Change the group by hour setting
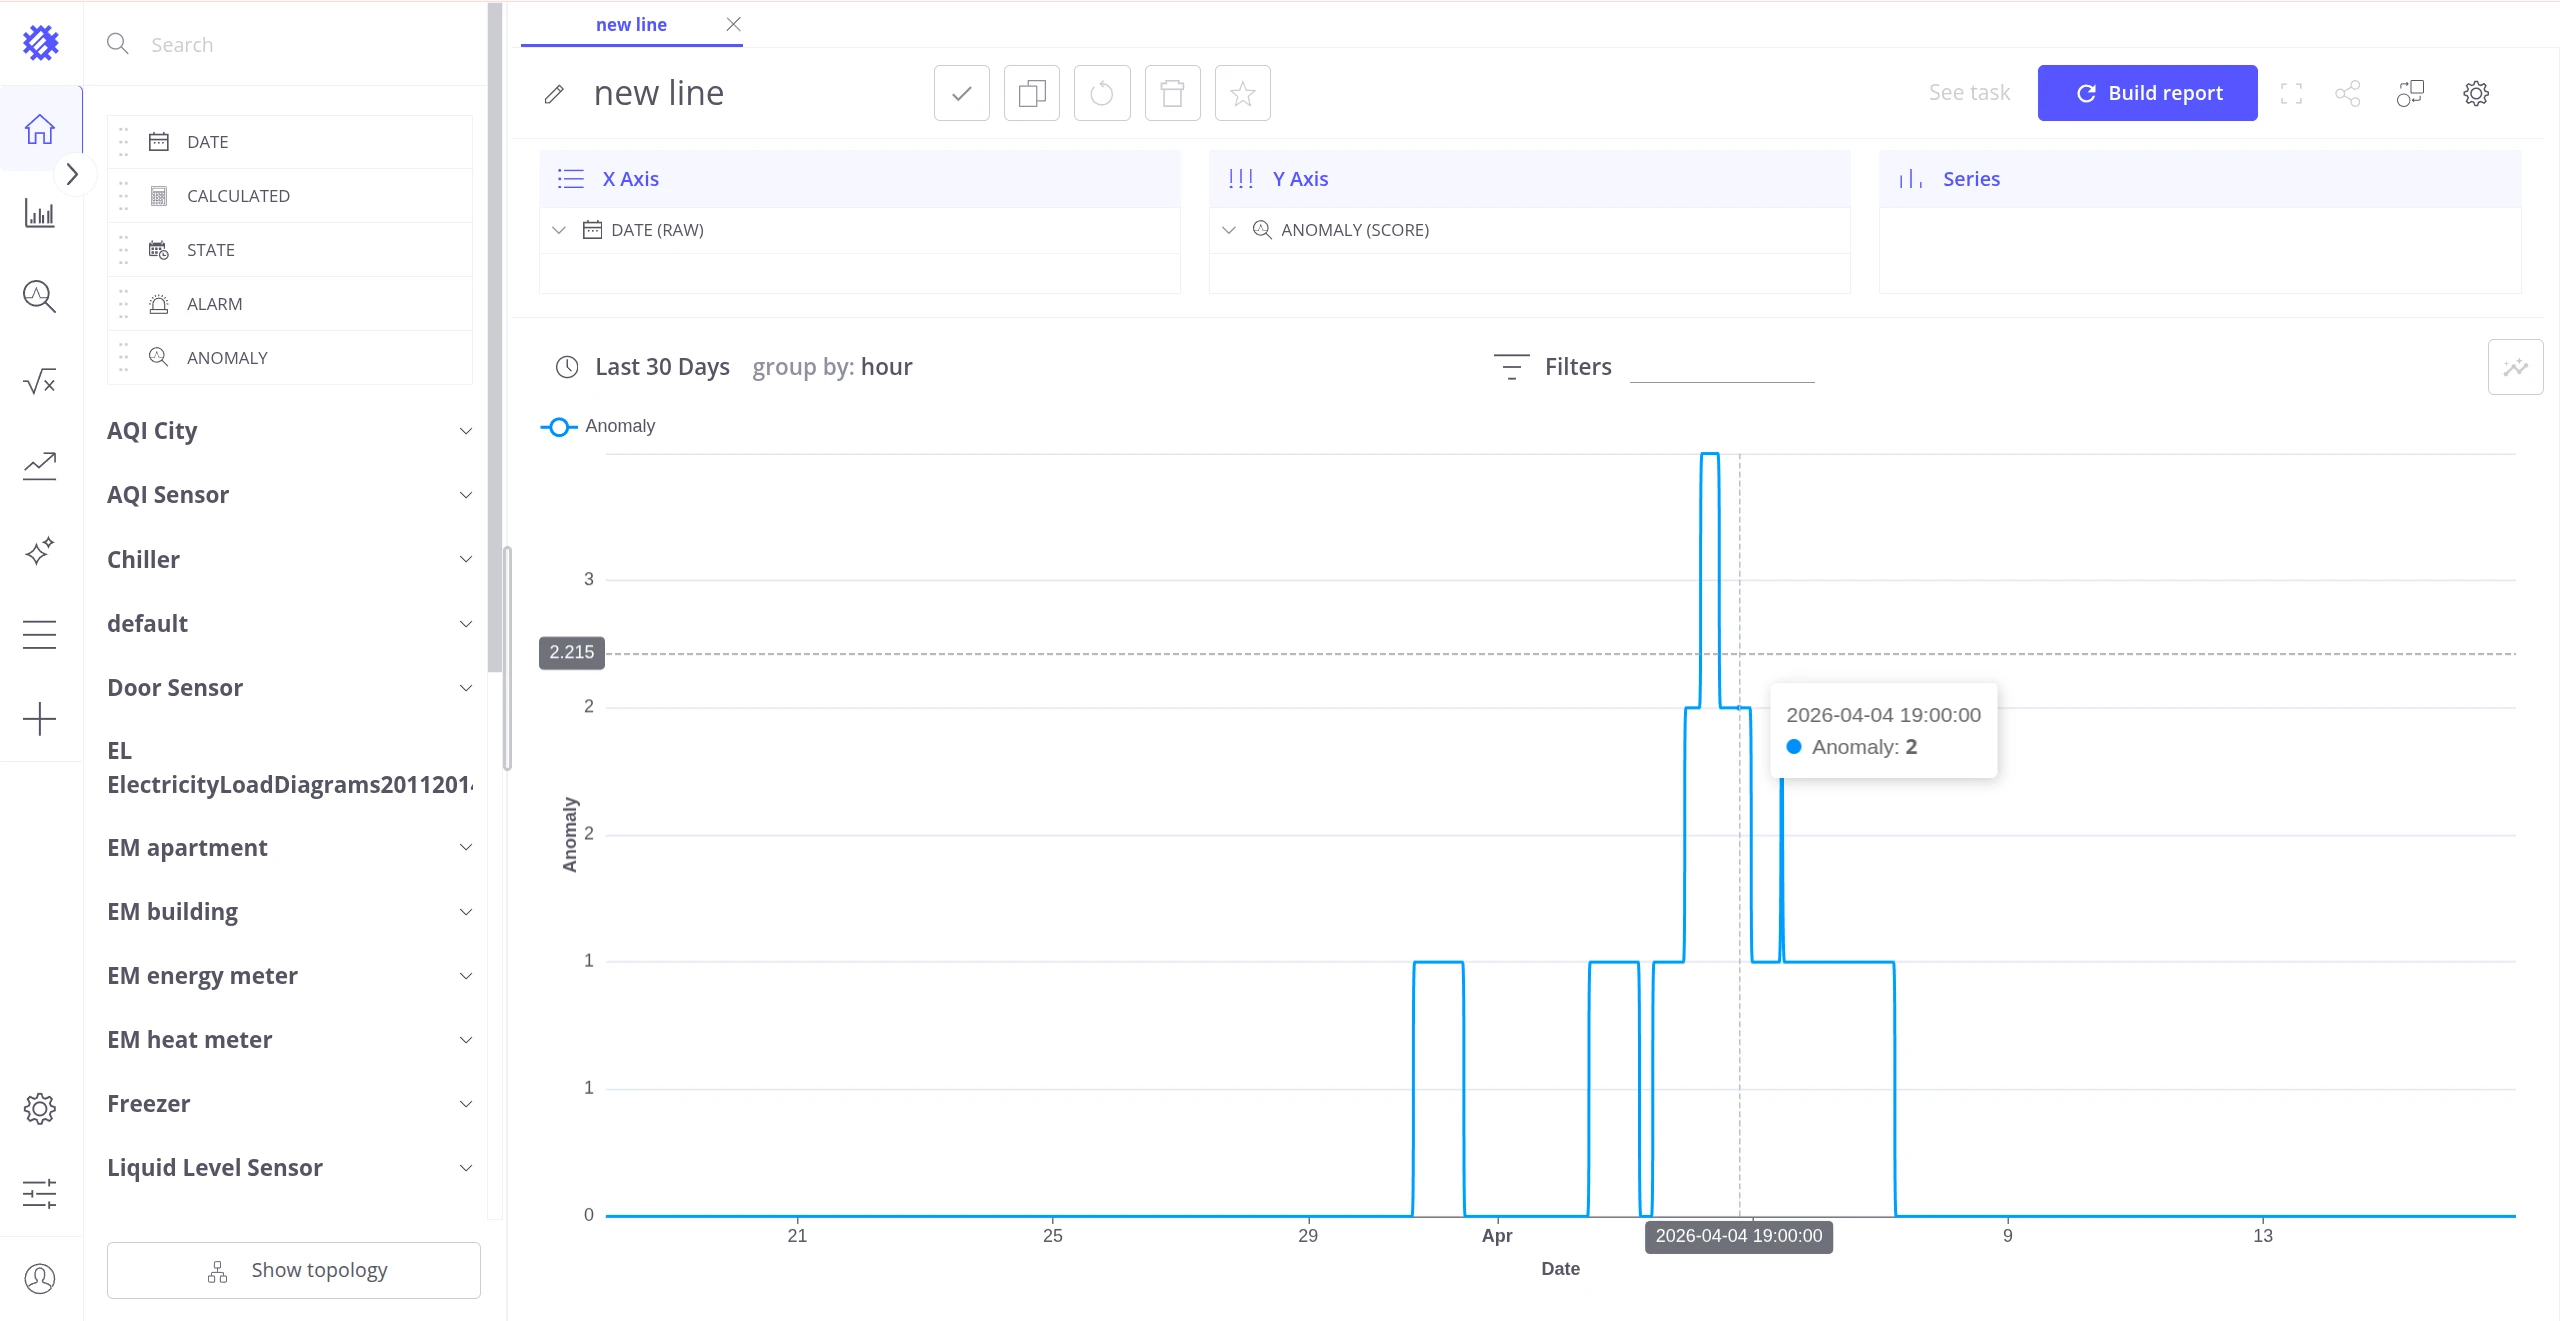This screenshot has width=2560, height=1321. (x=832, y=367)
